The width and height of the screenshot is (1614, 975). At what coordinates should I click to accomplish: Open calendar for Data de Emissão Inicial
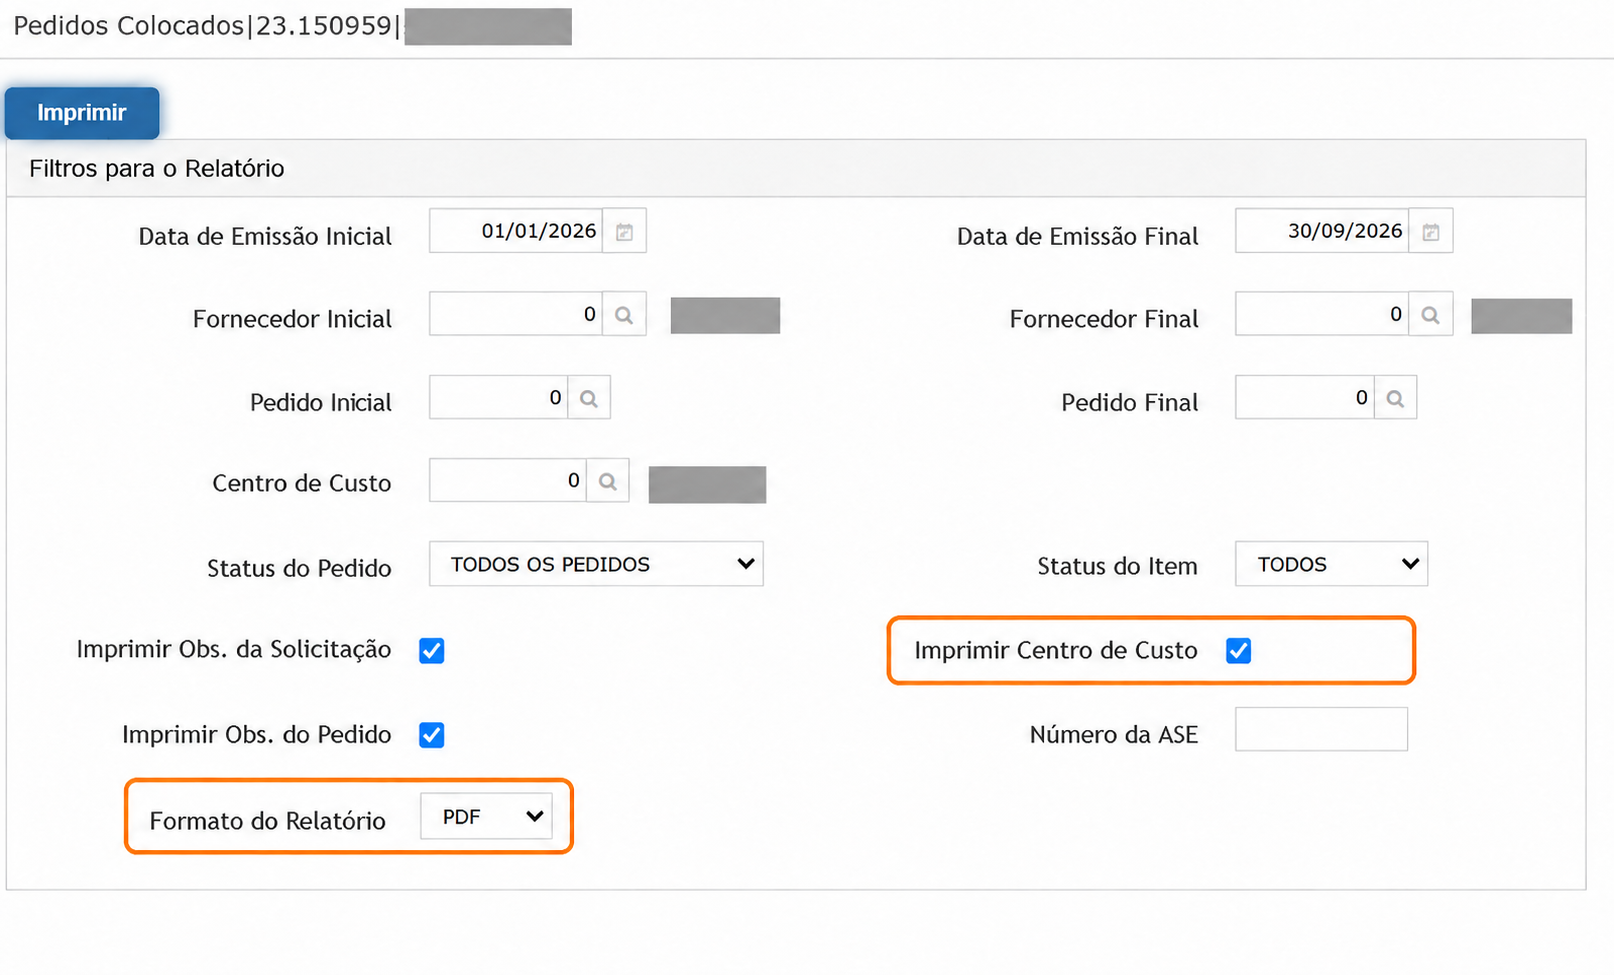point(624,231)
